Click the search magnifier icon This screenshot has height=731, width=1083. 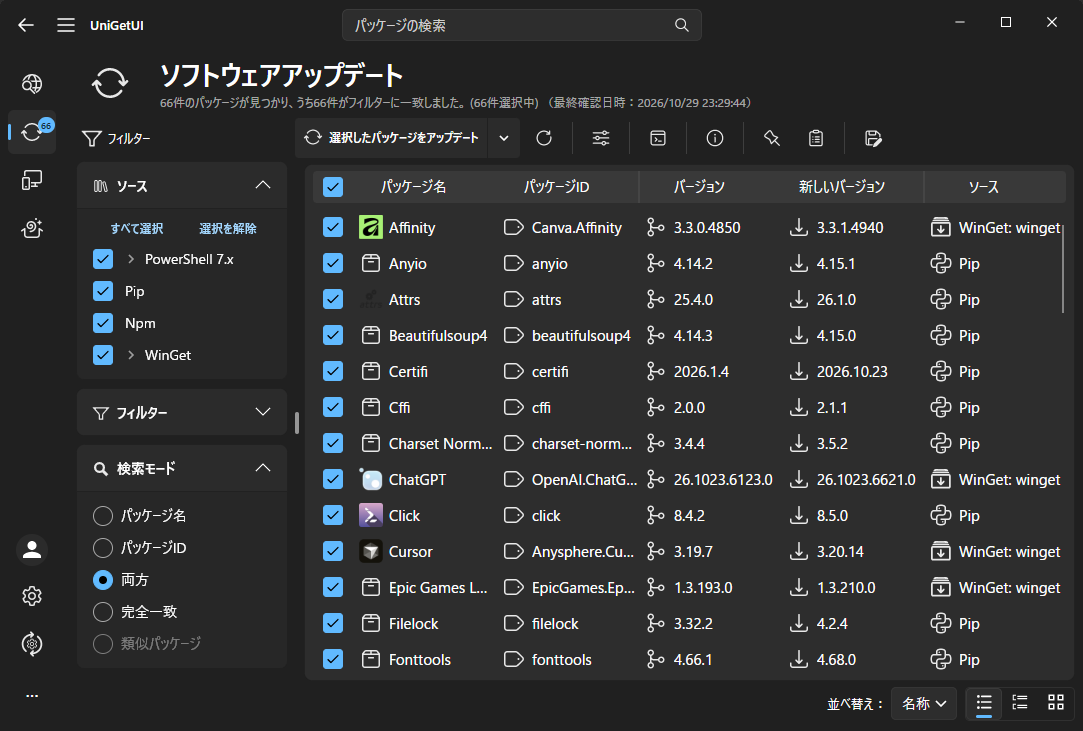682,25
